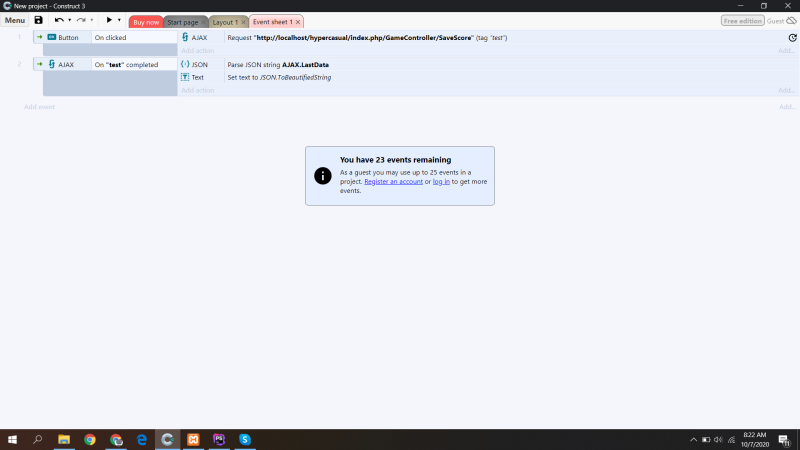Screen dimensions: 800x450
Task: Click the Buy now tab
Action: click(x=146, y=22)
